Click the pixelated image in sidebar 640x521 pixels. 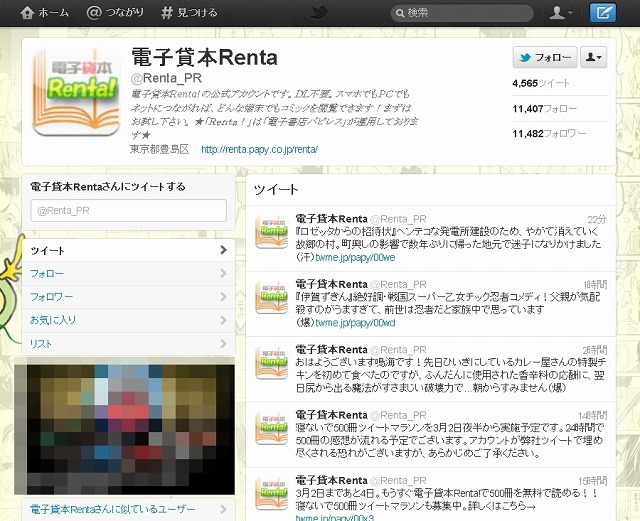coord(124,425)
